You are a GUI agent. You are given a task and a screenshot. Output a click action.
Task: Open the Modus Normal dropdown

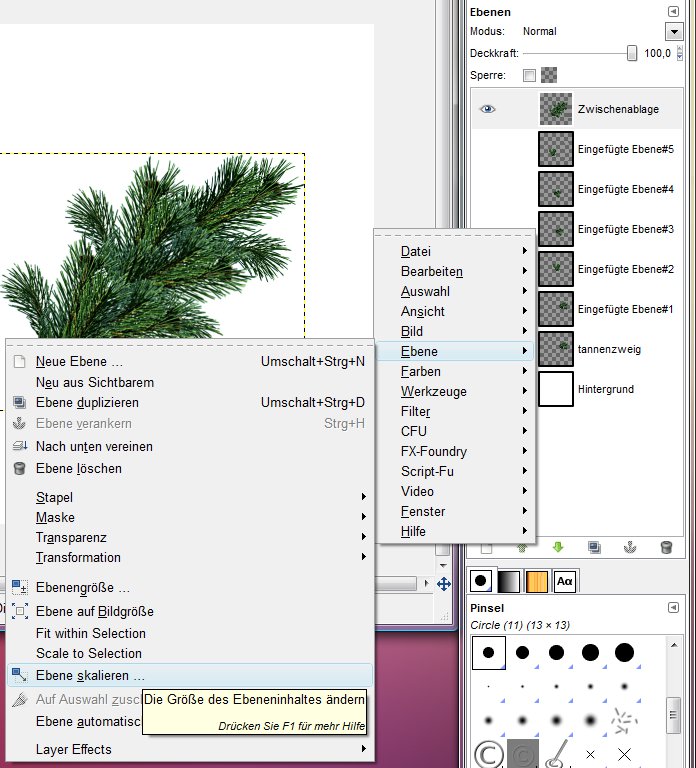pyautogui.click(x=674, y=32)
